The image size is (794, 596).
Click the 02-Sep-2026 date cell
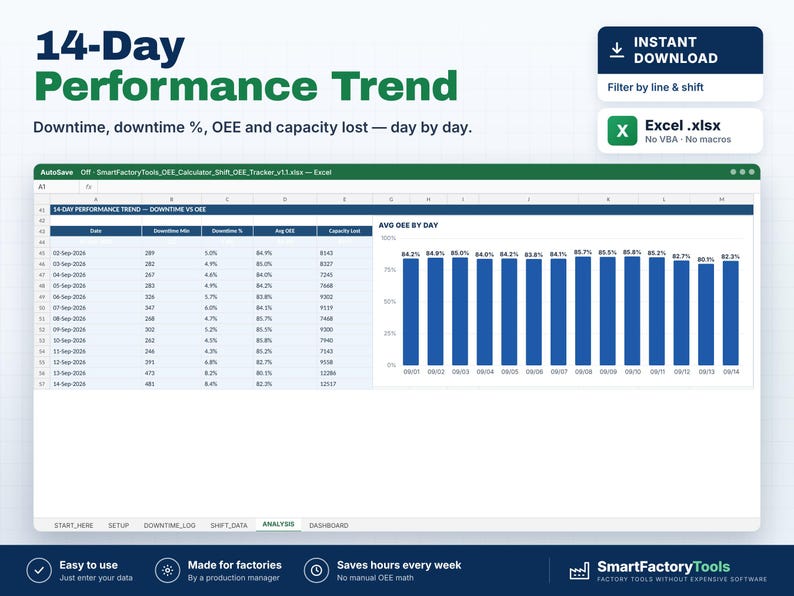pos(96,253)
